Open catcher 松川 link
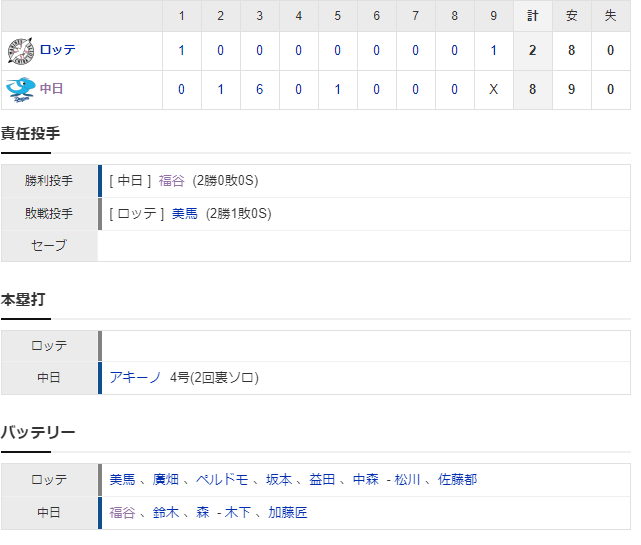This screenshot has width=641, height=545. (x=408, y=480)
